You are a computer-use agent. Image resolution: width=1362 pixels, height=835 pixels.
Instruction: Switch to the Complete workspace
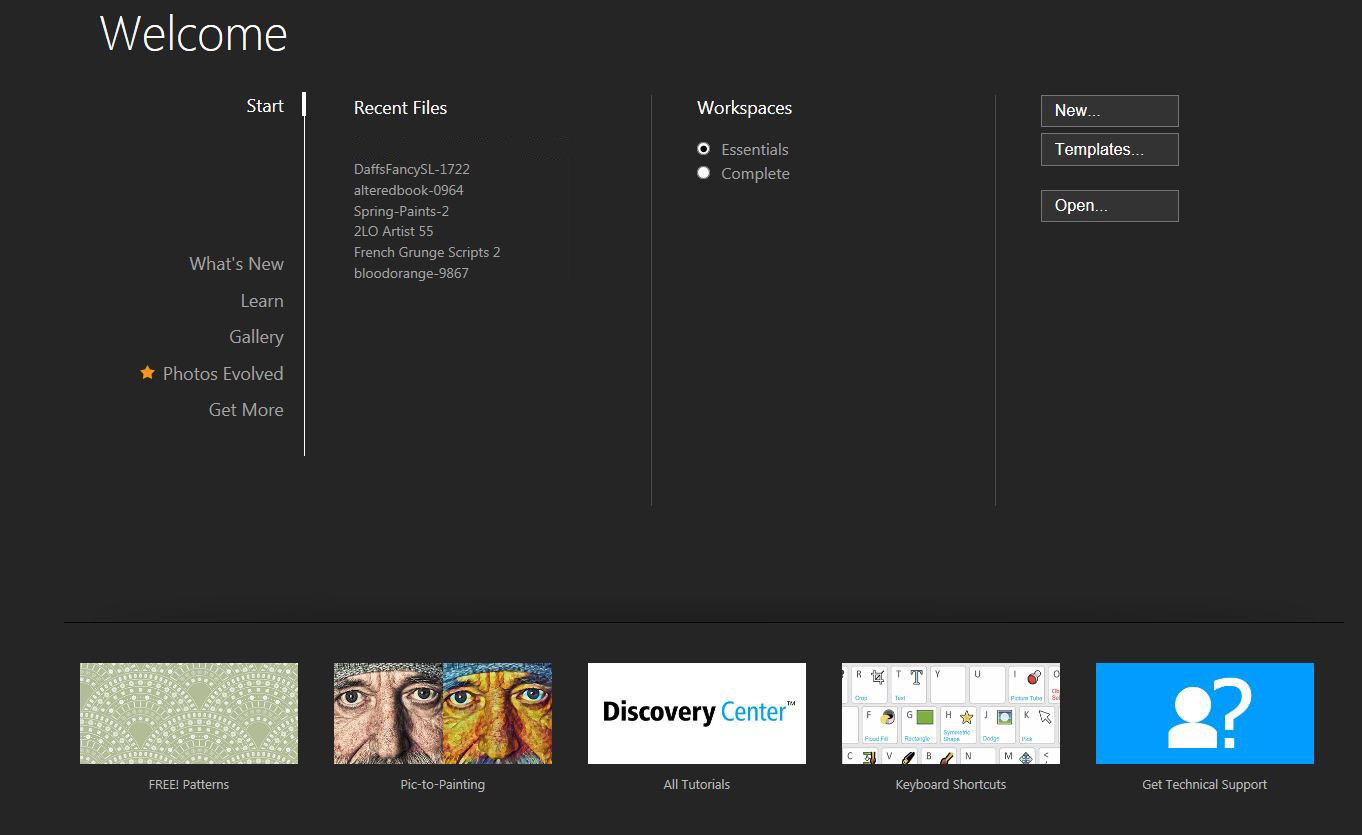coord(704,172)
